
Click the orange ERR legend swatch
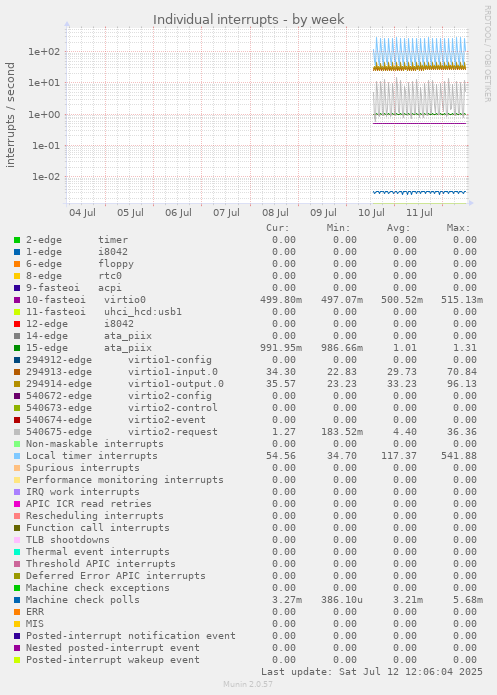[x=17, y=612]
